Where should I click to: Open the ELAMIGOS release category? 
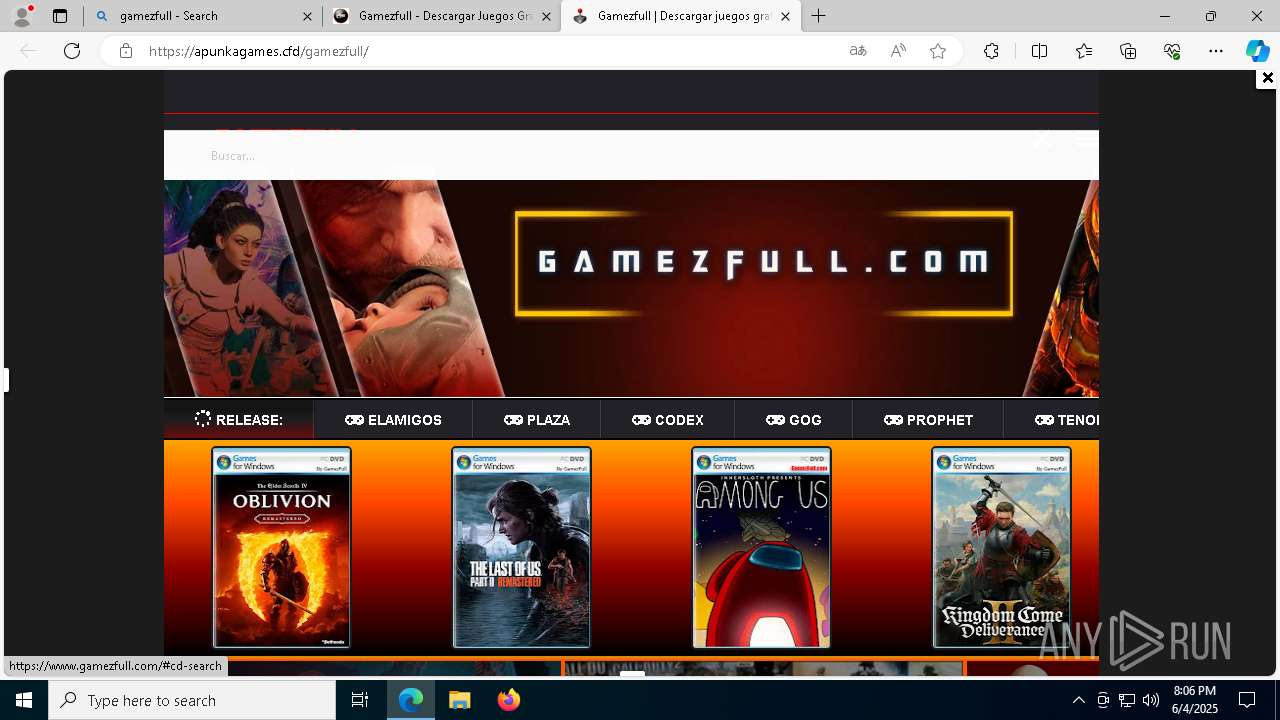coord(393,420)
